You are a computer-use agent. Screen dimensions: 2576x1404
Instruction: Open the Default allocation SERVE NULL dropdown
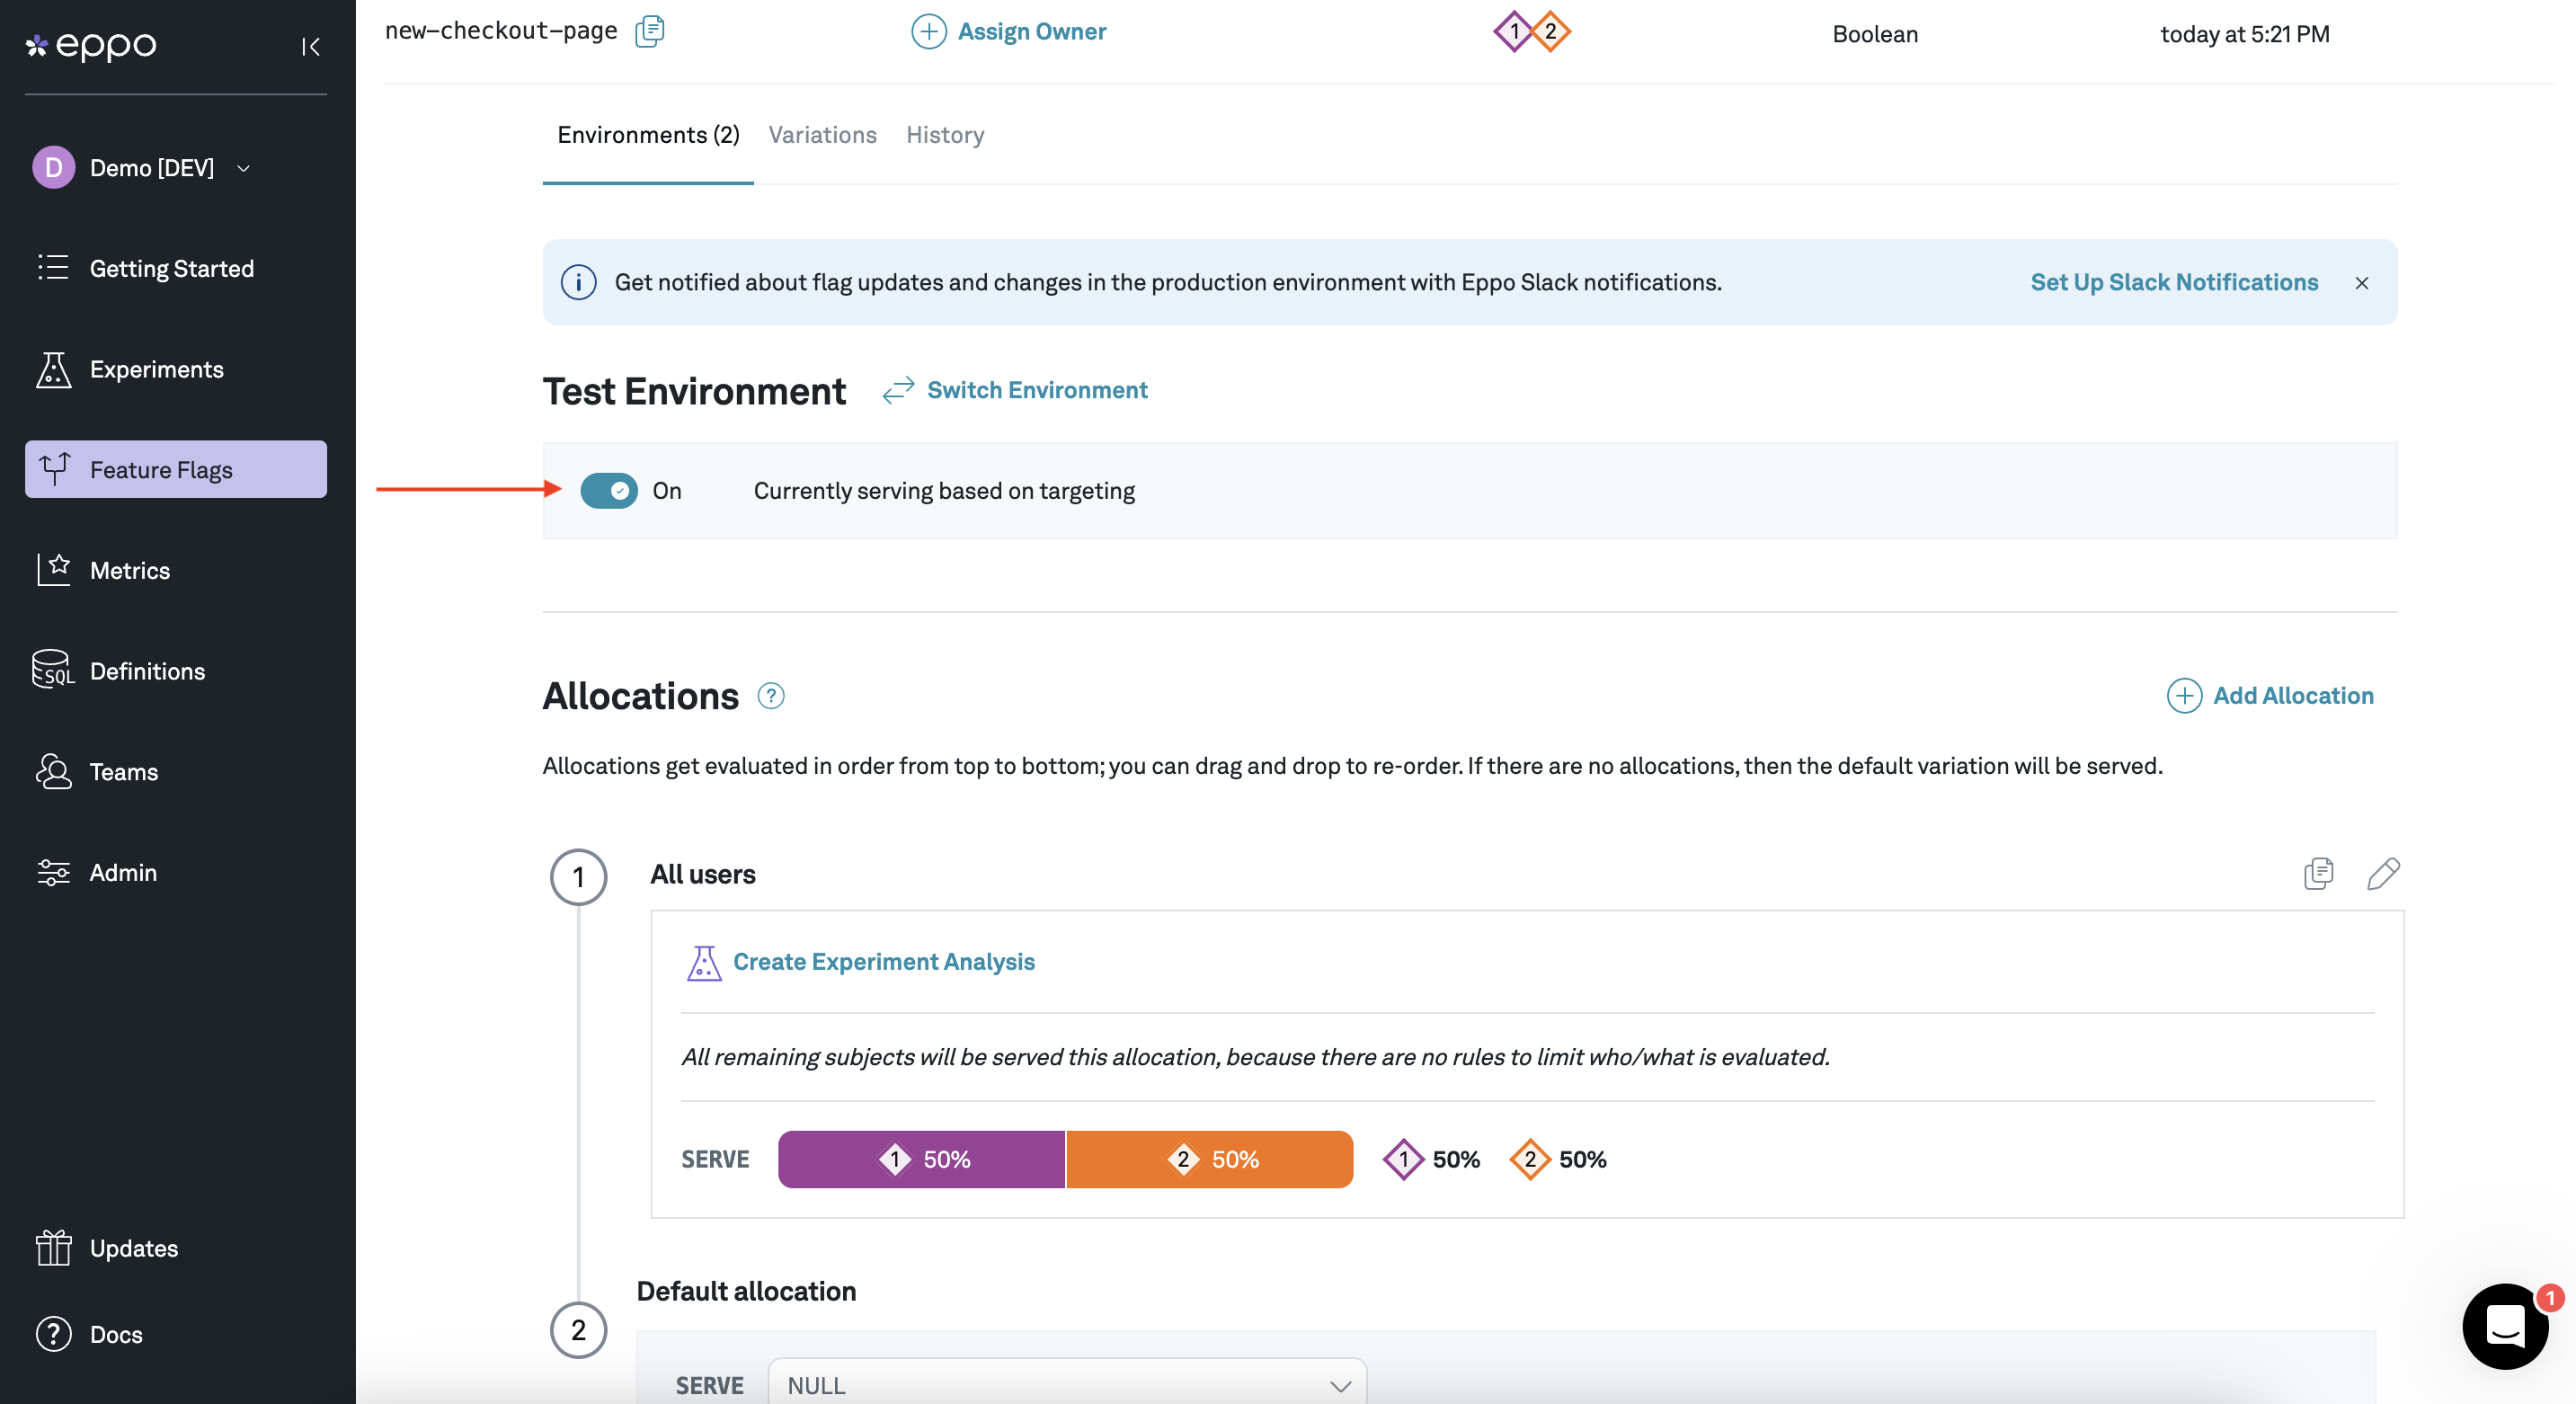(x=1067, y=1385)
